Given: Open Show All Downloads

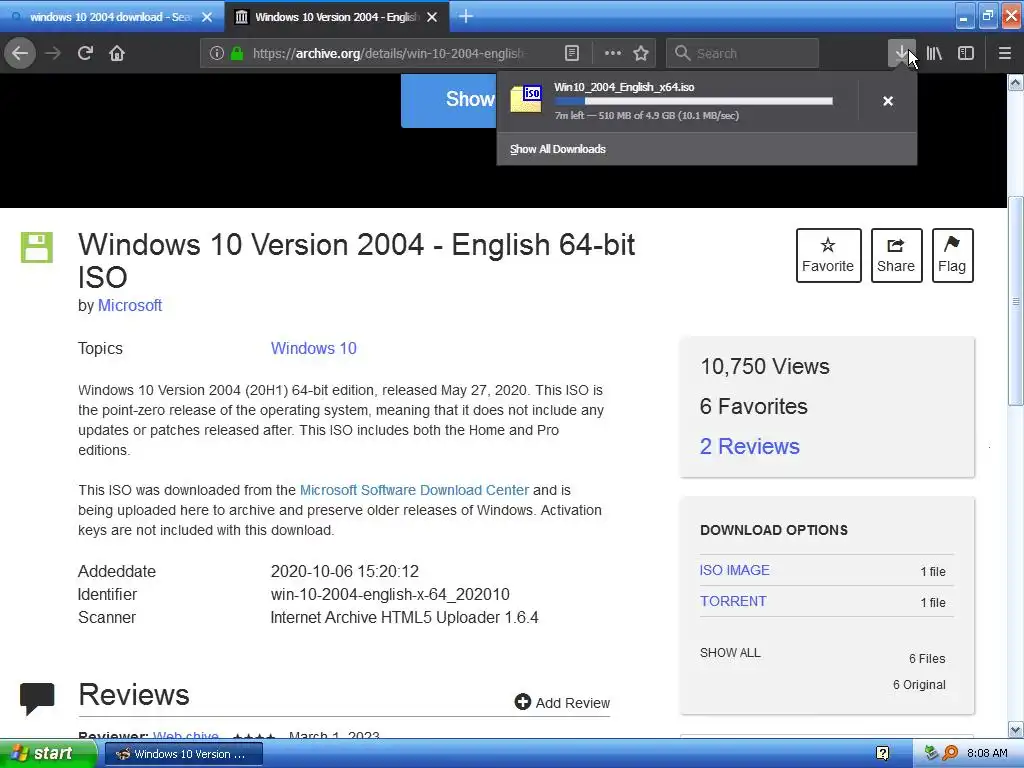Looking at the screenshot, I should (x=558, y=149).
